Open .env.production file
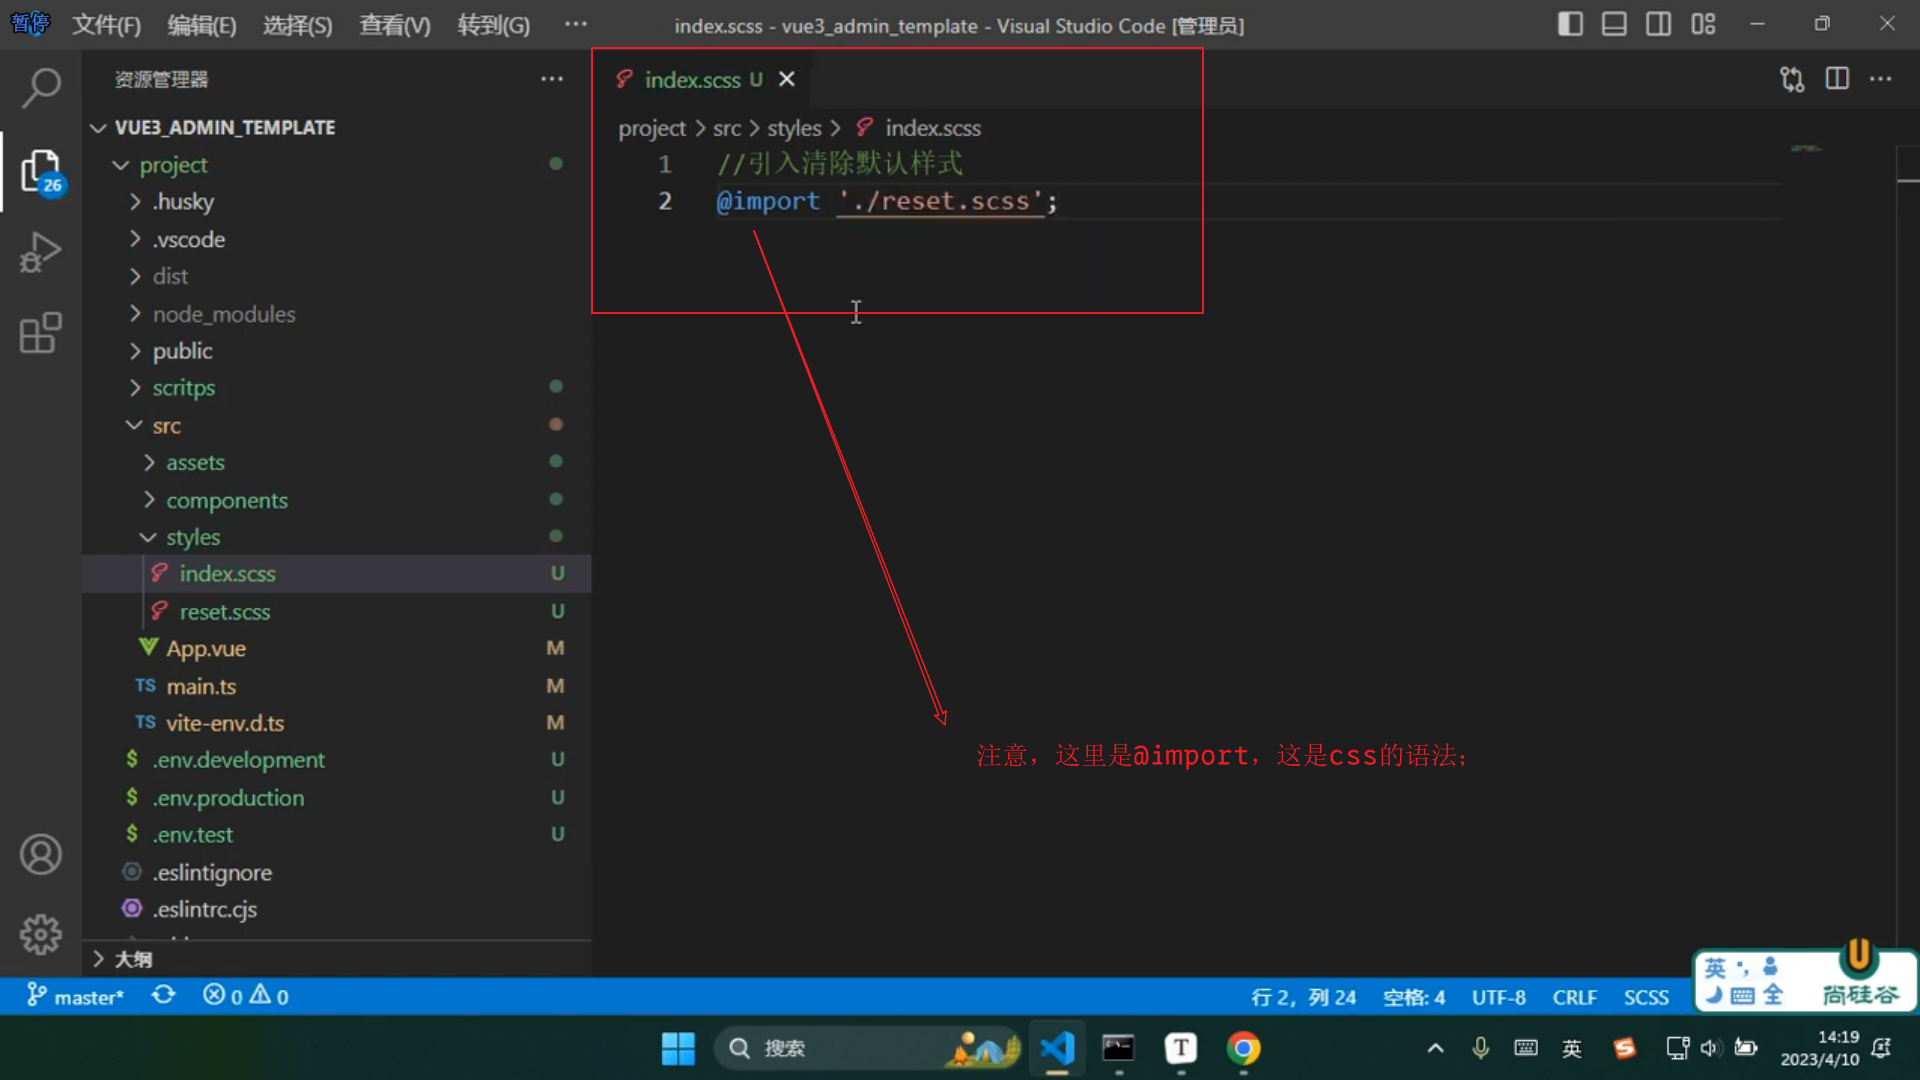 (x=336, y=798)
